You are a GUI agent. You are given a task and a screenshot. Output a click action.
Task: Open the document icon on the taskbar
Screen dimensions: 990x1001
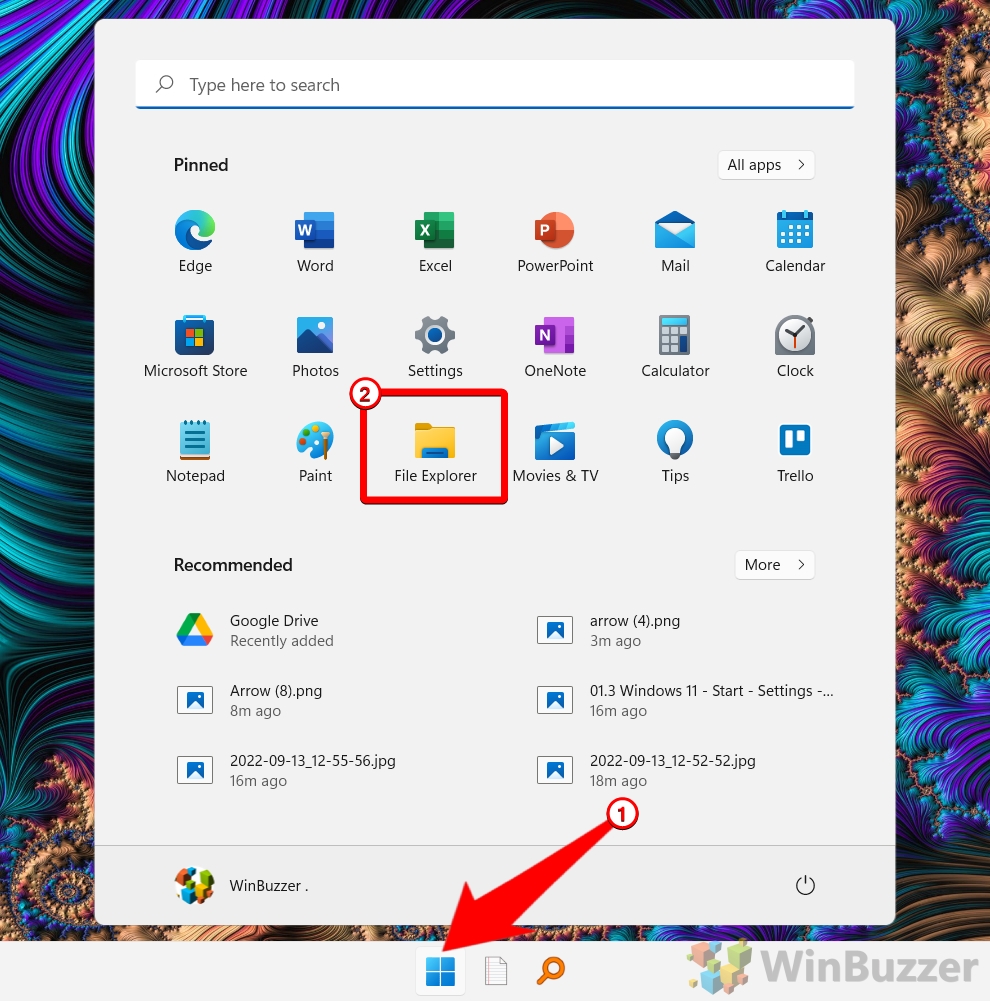(x=495, y=971)
